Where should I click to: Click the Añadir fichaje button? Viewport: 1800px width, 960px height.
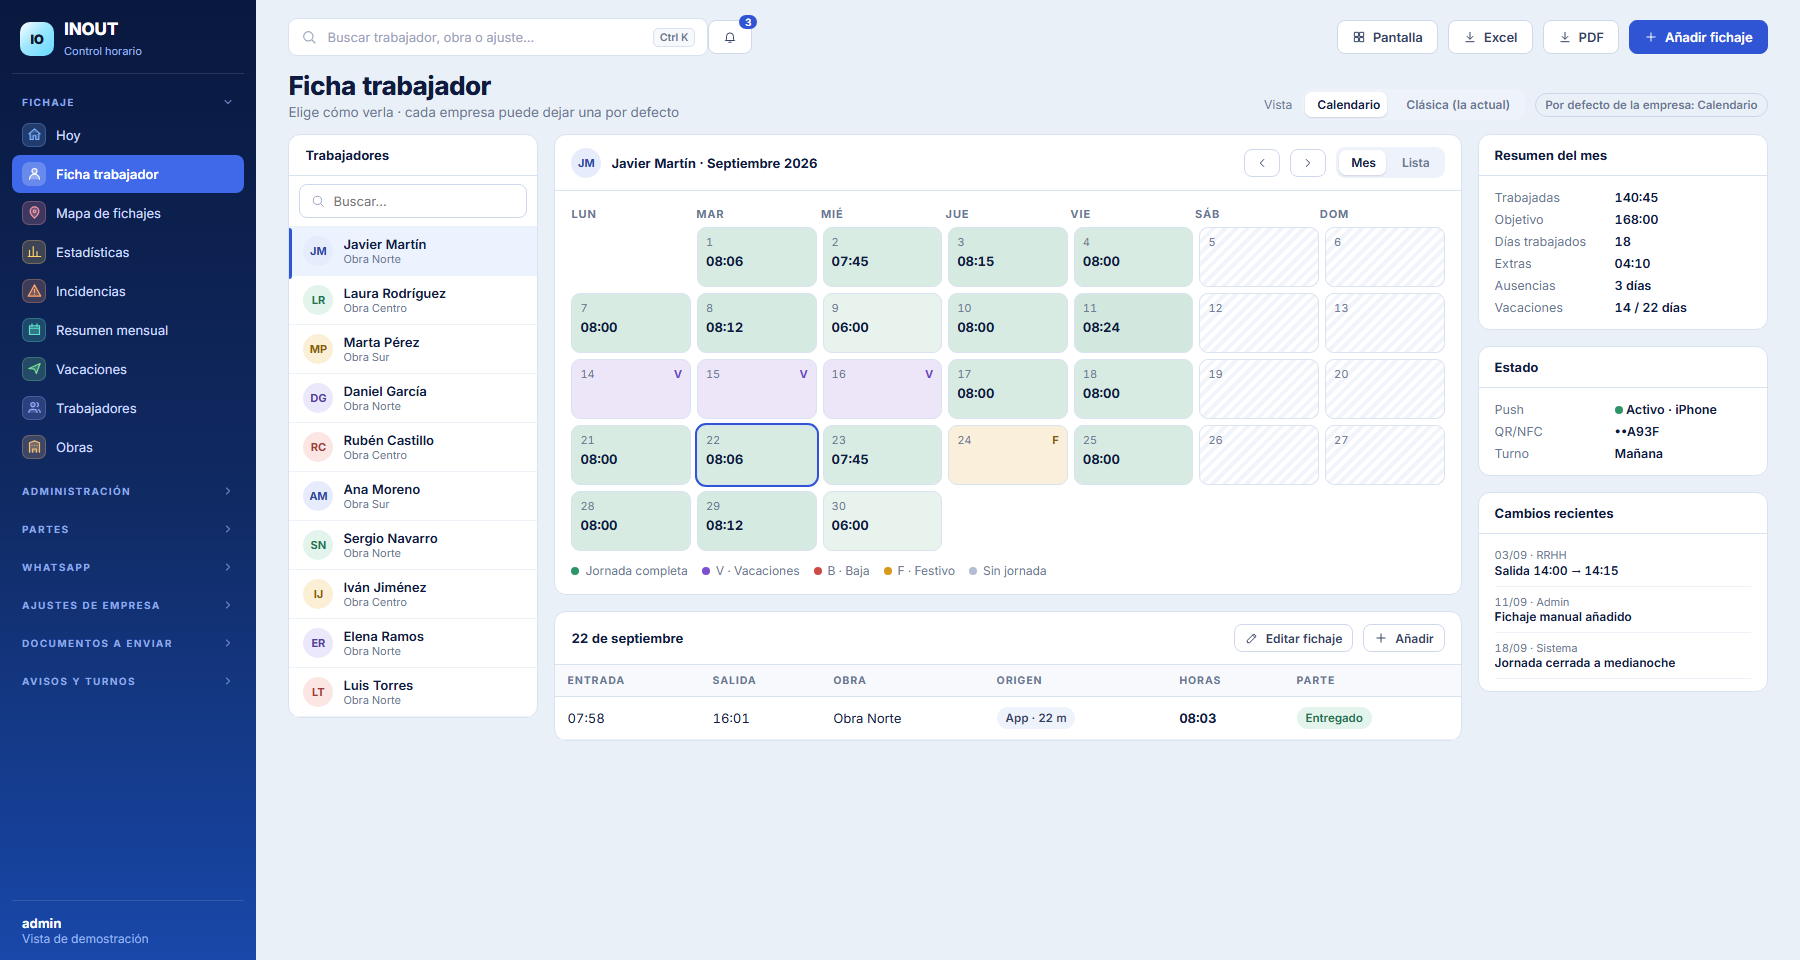[1698, 37]
